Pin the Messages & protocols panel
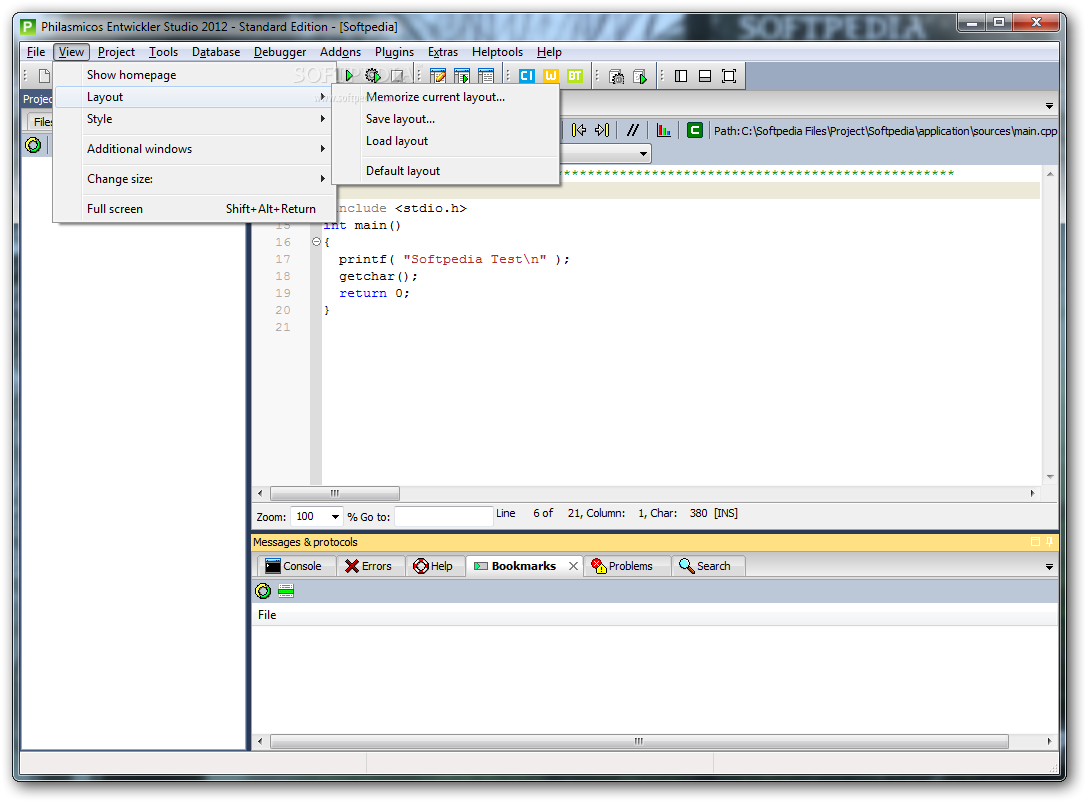This screenshot has height=802, width=1087. point(1050,541)
